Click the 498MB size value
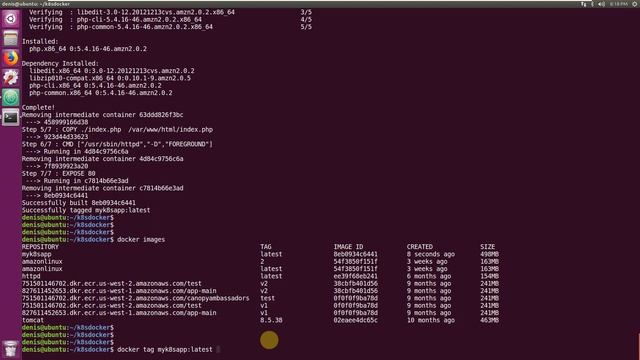 pyautogui.click(x=489, y=254)
